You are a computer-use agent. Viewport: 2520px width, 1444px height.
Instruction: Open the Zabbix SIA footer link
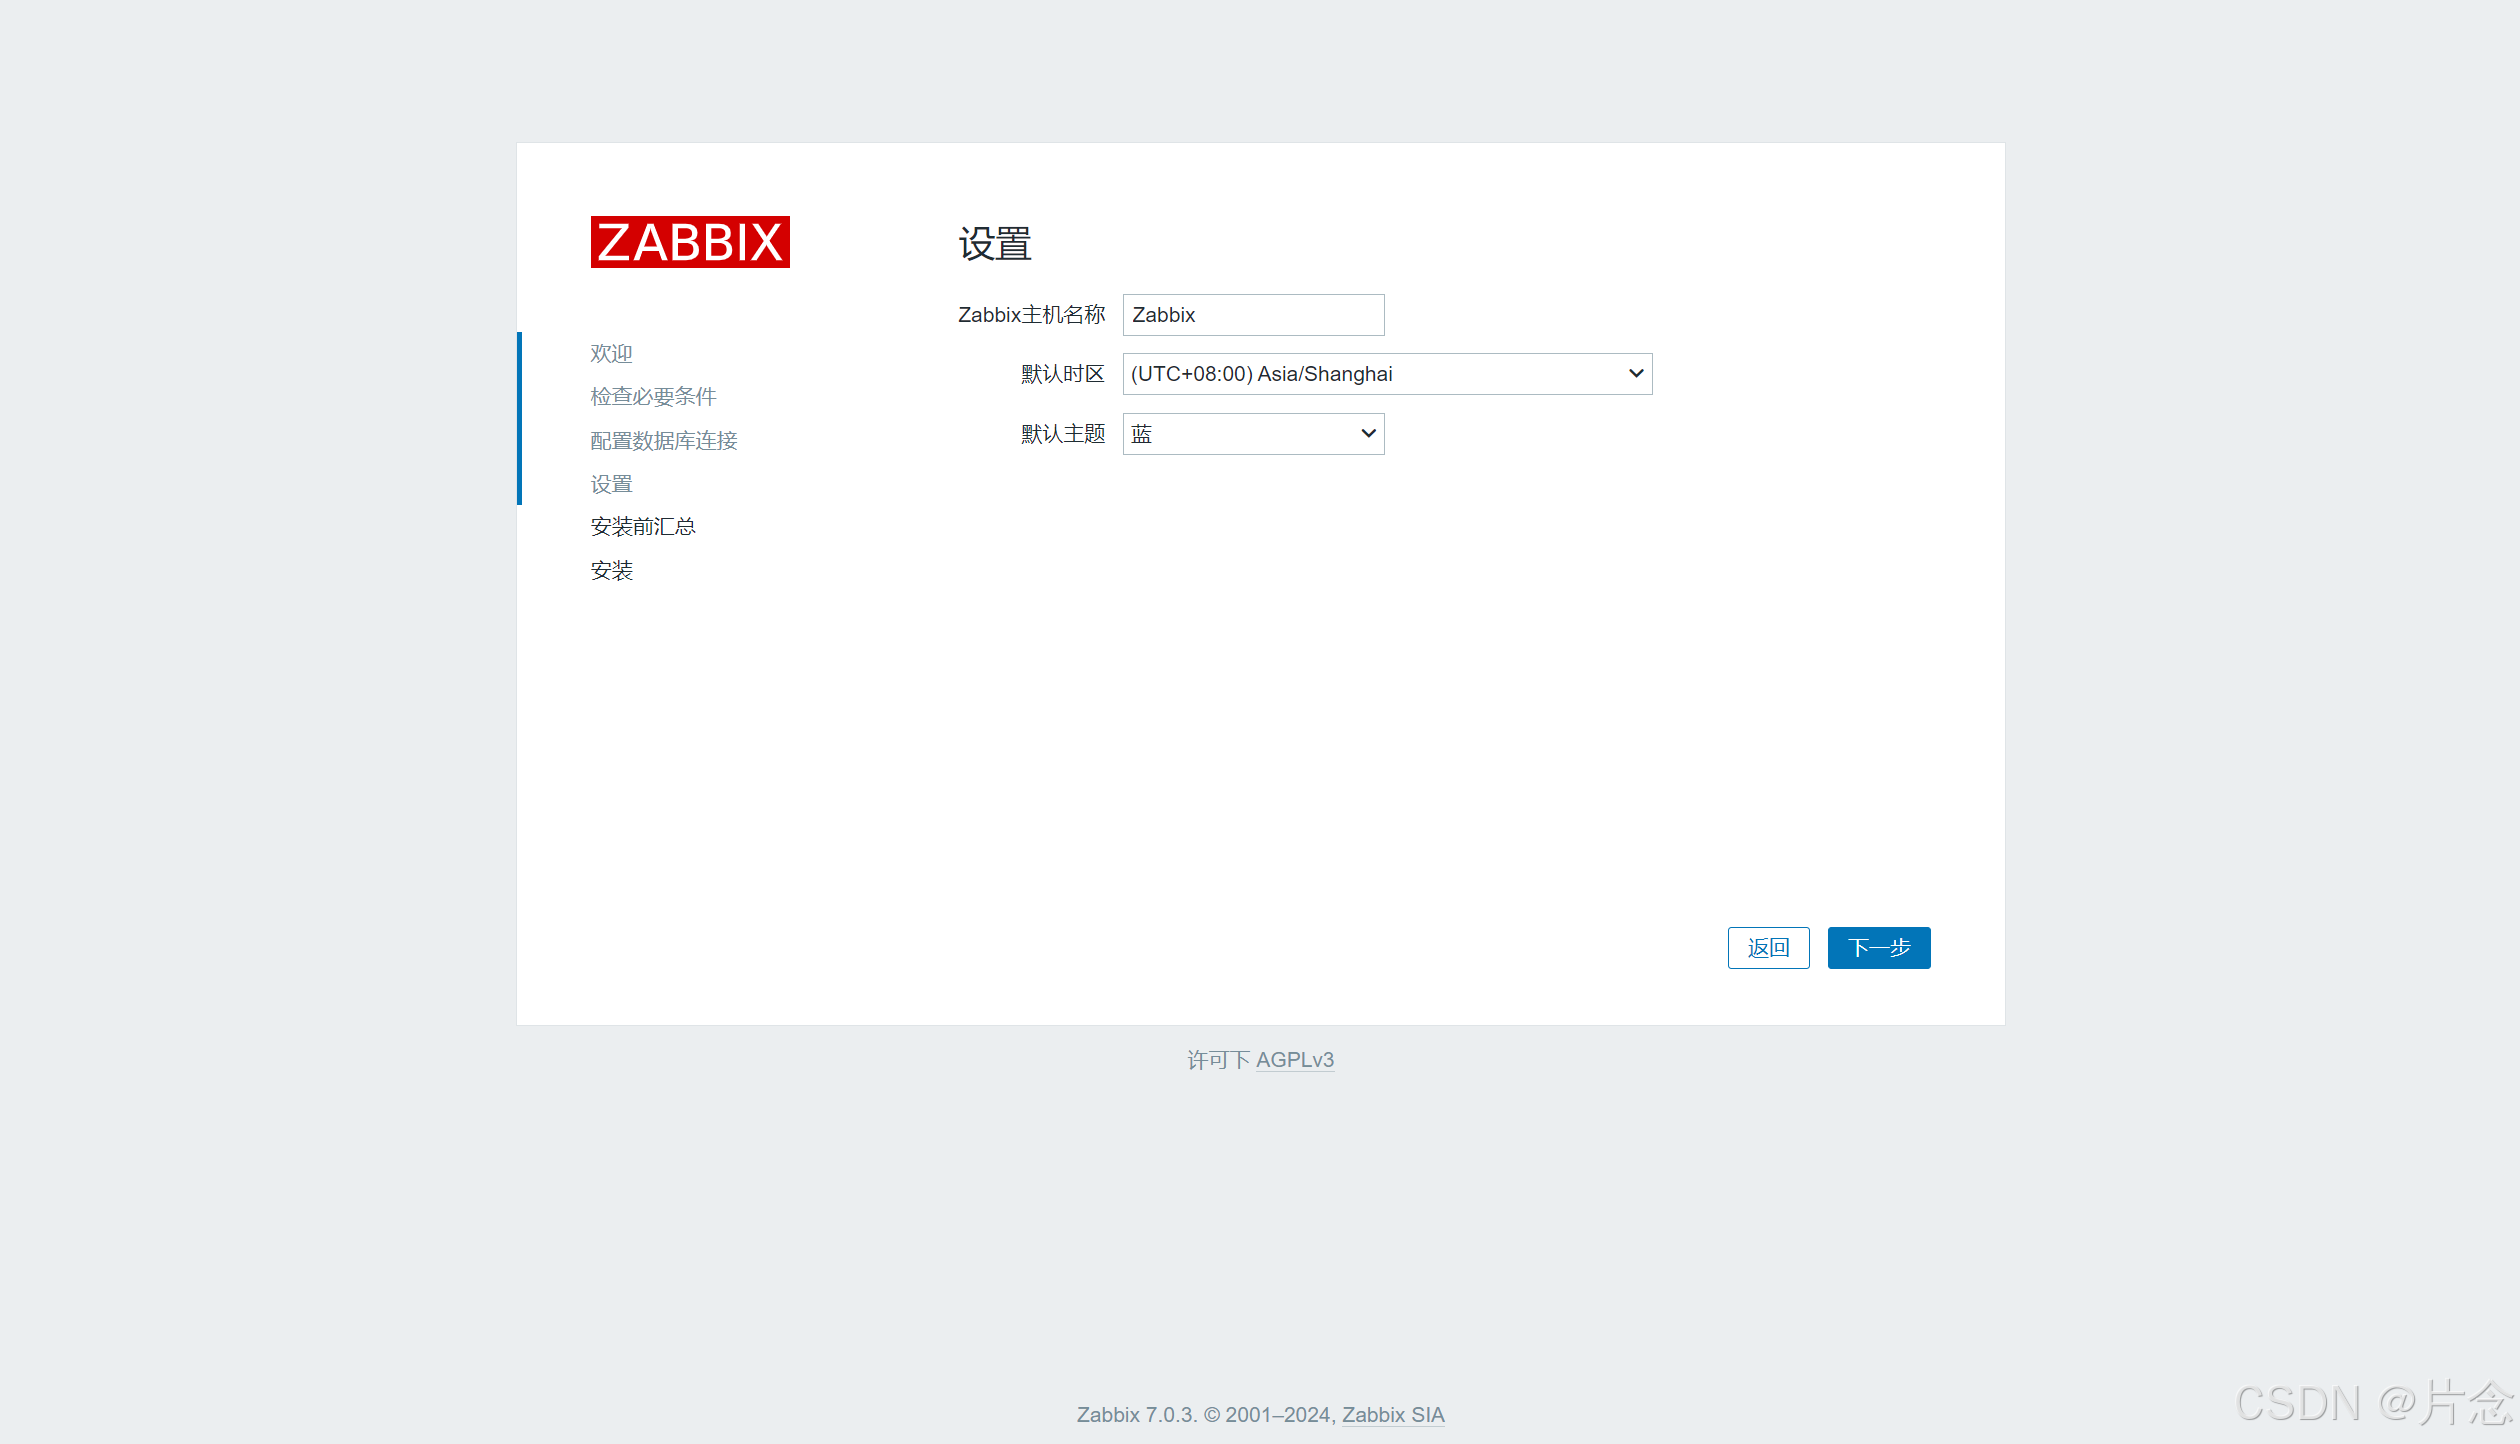pos(1393,1415)
